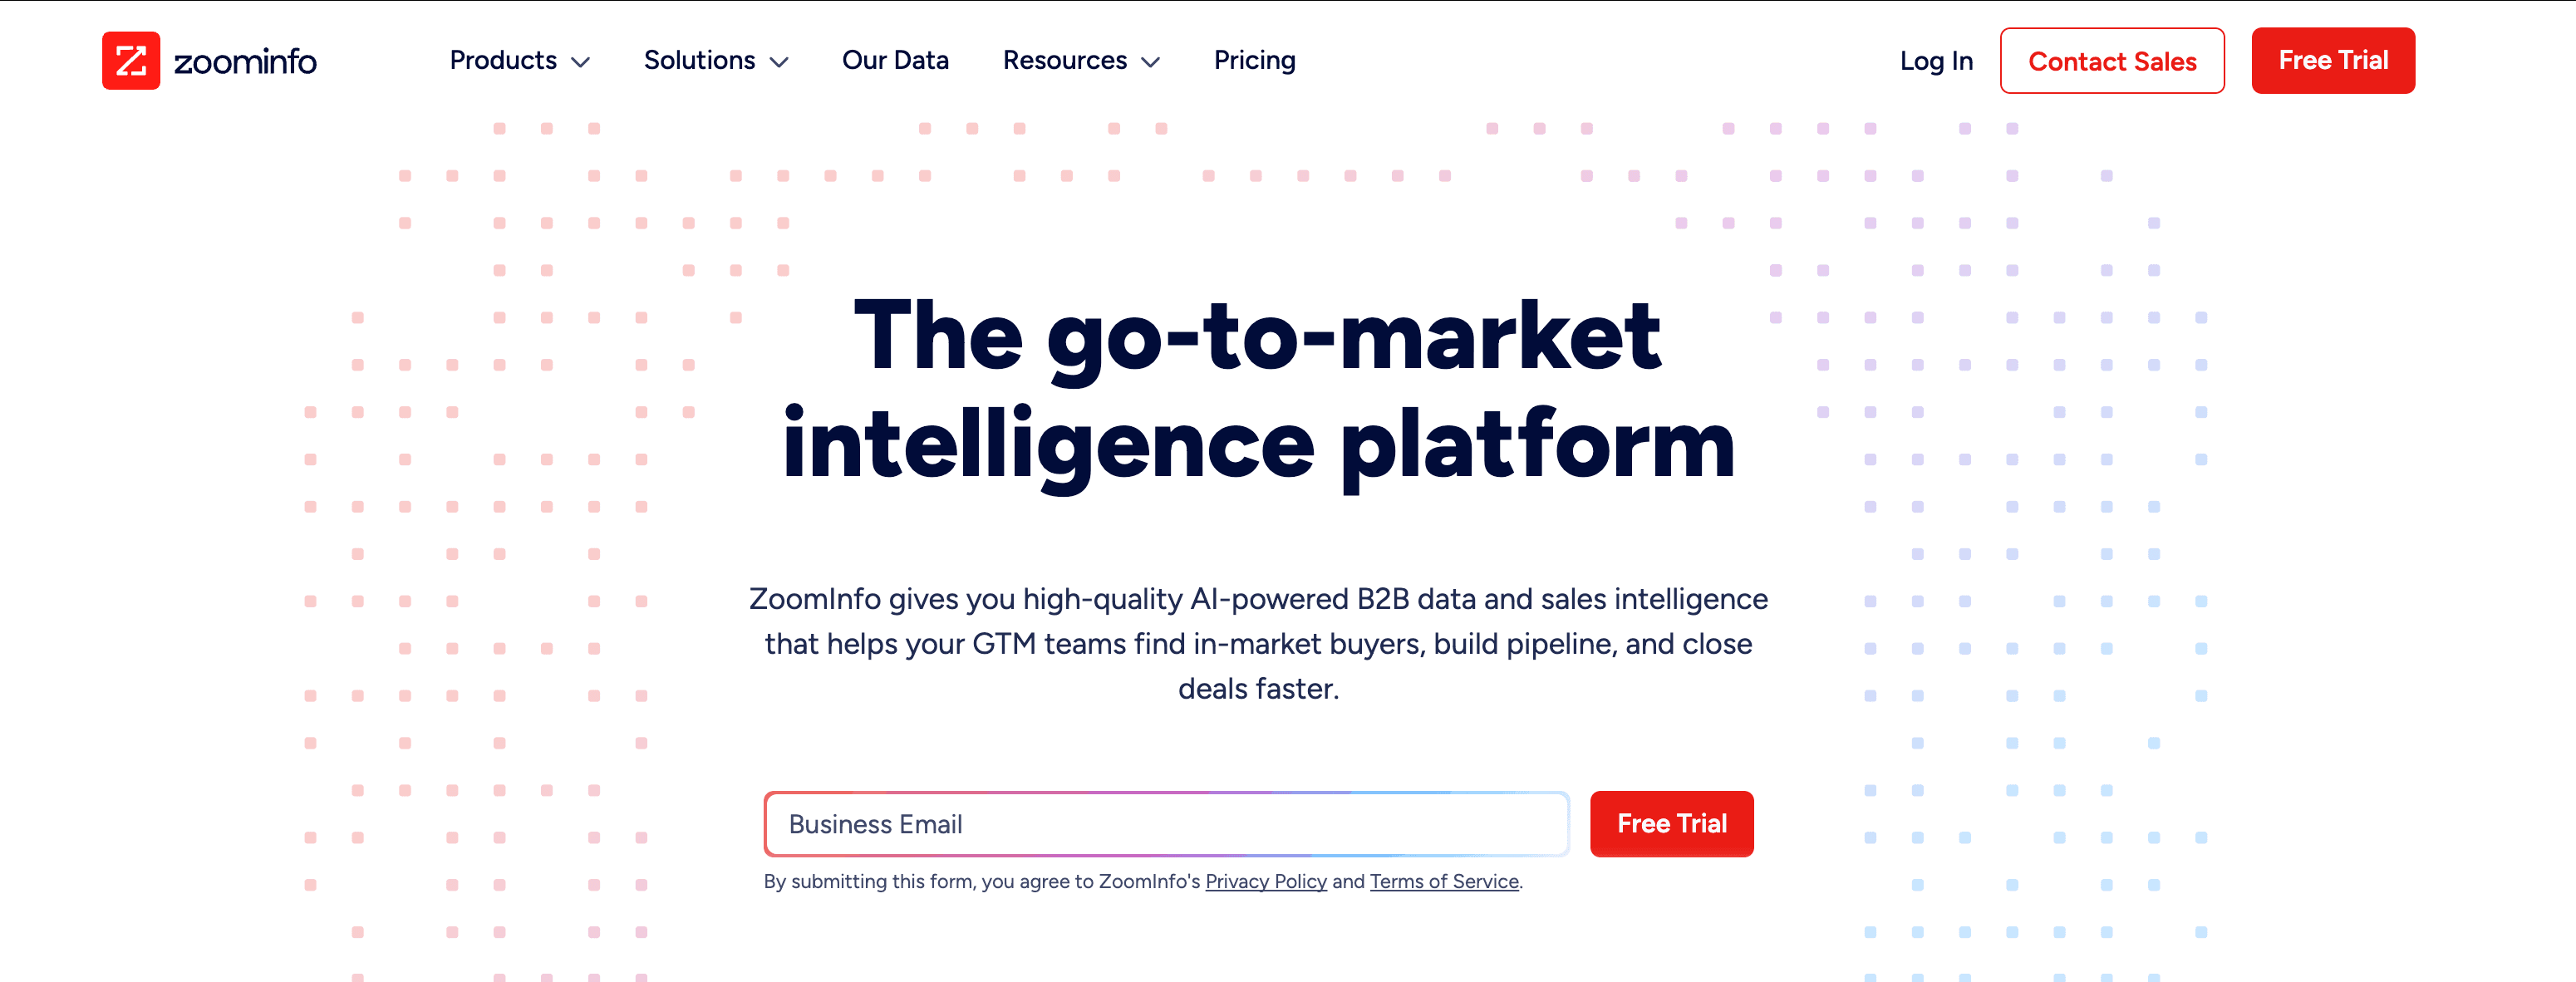
Task: Click the go-to-market intelligence platform headline
Action: [x=1258, y=390]
